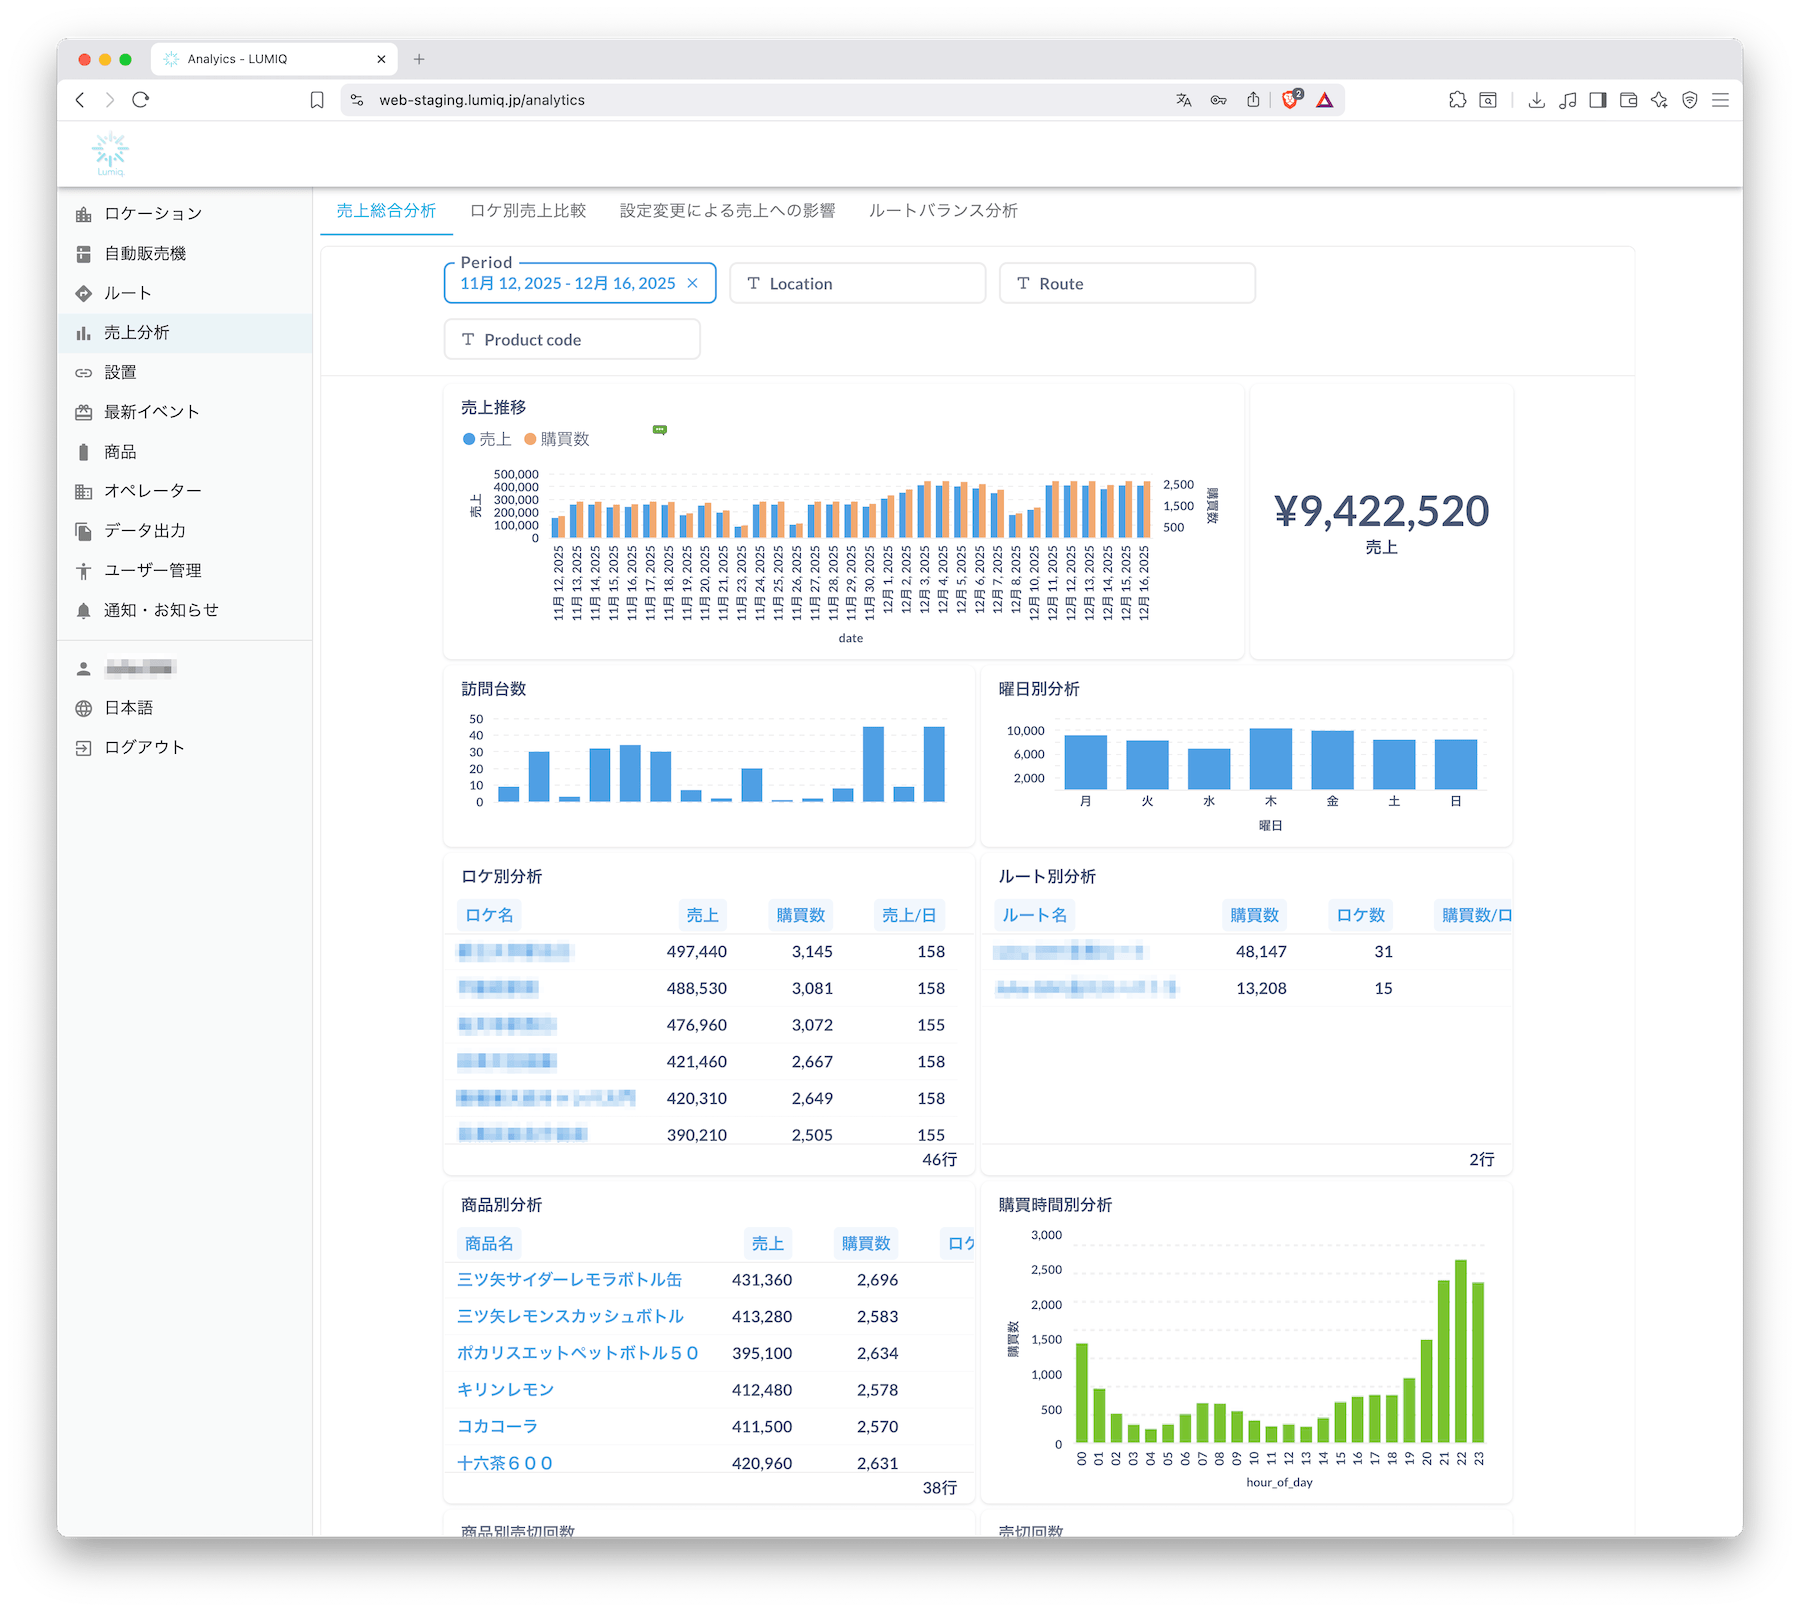Screen dimensions: 1800x1612
Task: Click the browser reload page icon
Action: point(141,100)
